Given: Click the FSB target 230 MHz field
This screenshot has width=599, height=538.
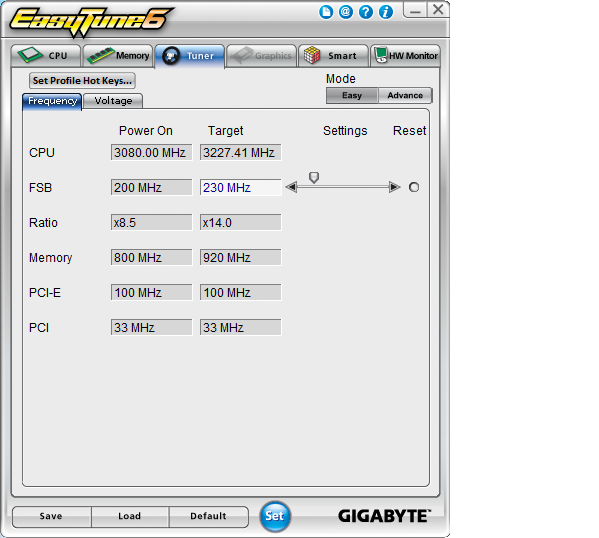Looking at the screenshot, I should (241, 188).
